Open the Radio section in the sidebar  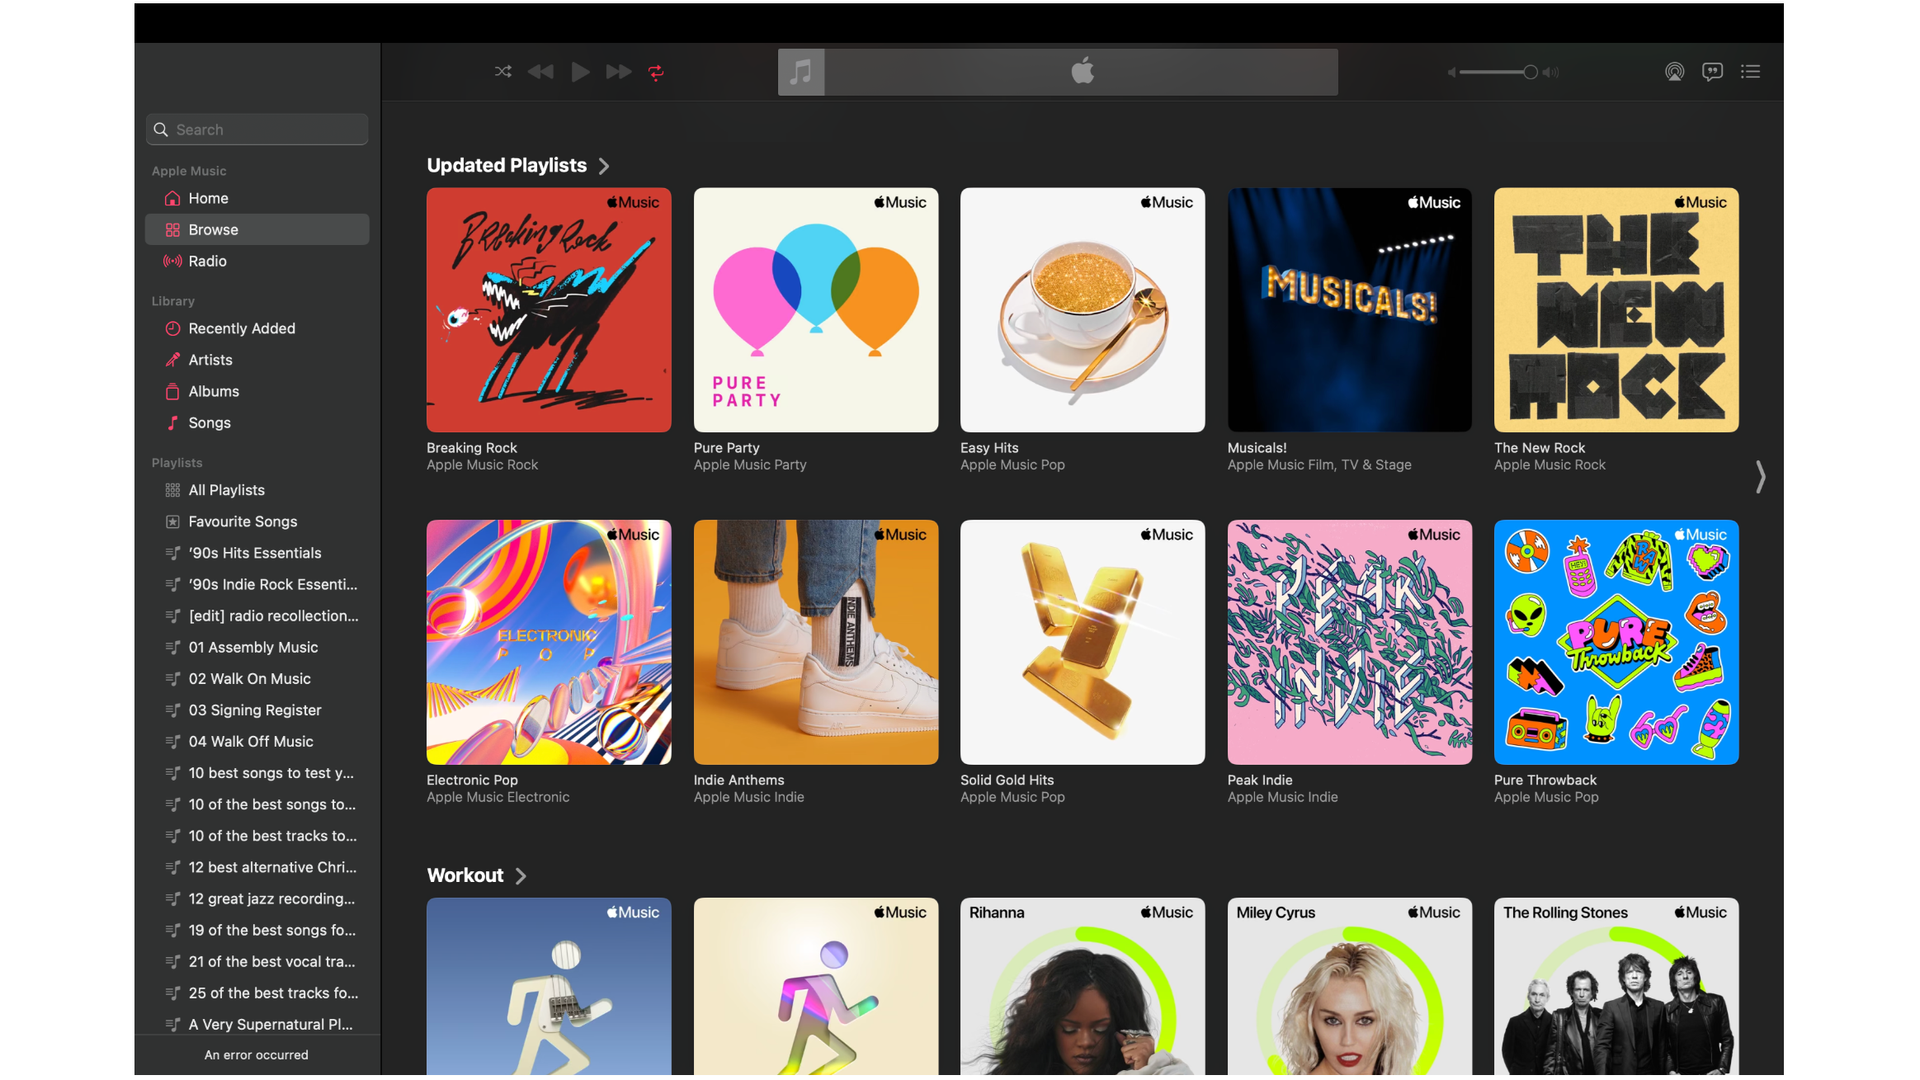click(208, 261)
